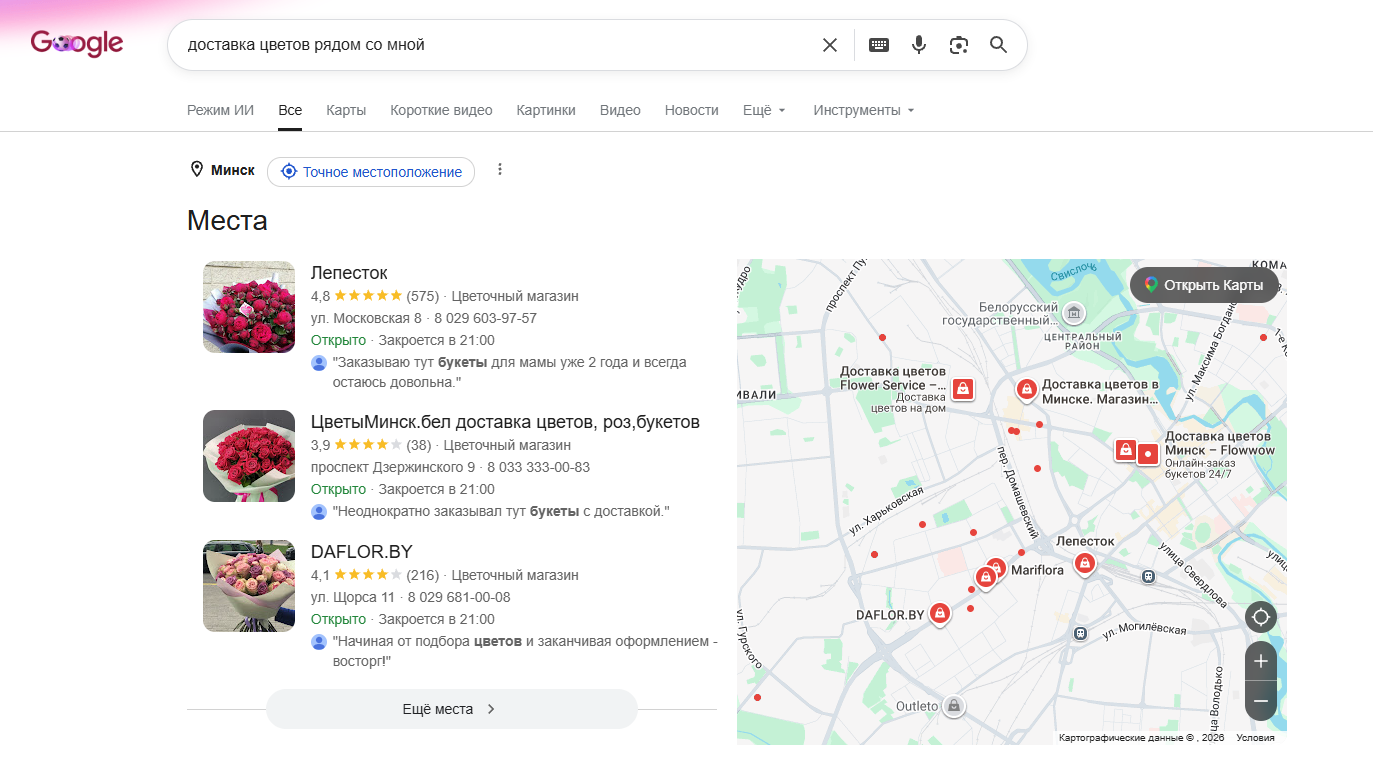This screenshot has width=1373, height=772.
Task: Click Flowwow shopping-bag pin on map
Action: click(x=1126, y=450)
